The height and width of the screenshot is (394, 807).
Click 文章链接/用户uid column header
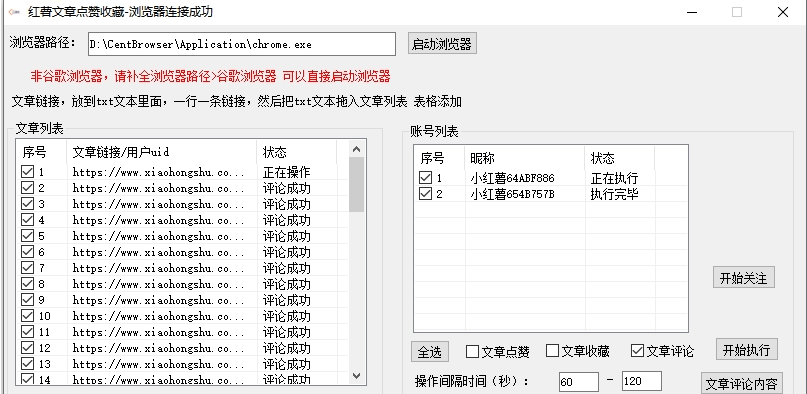click(x=162, y=152)
